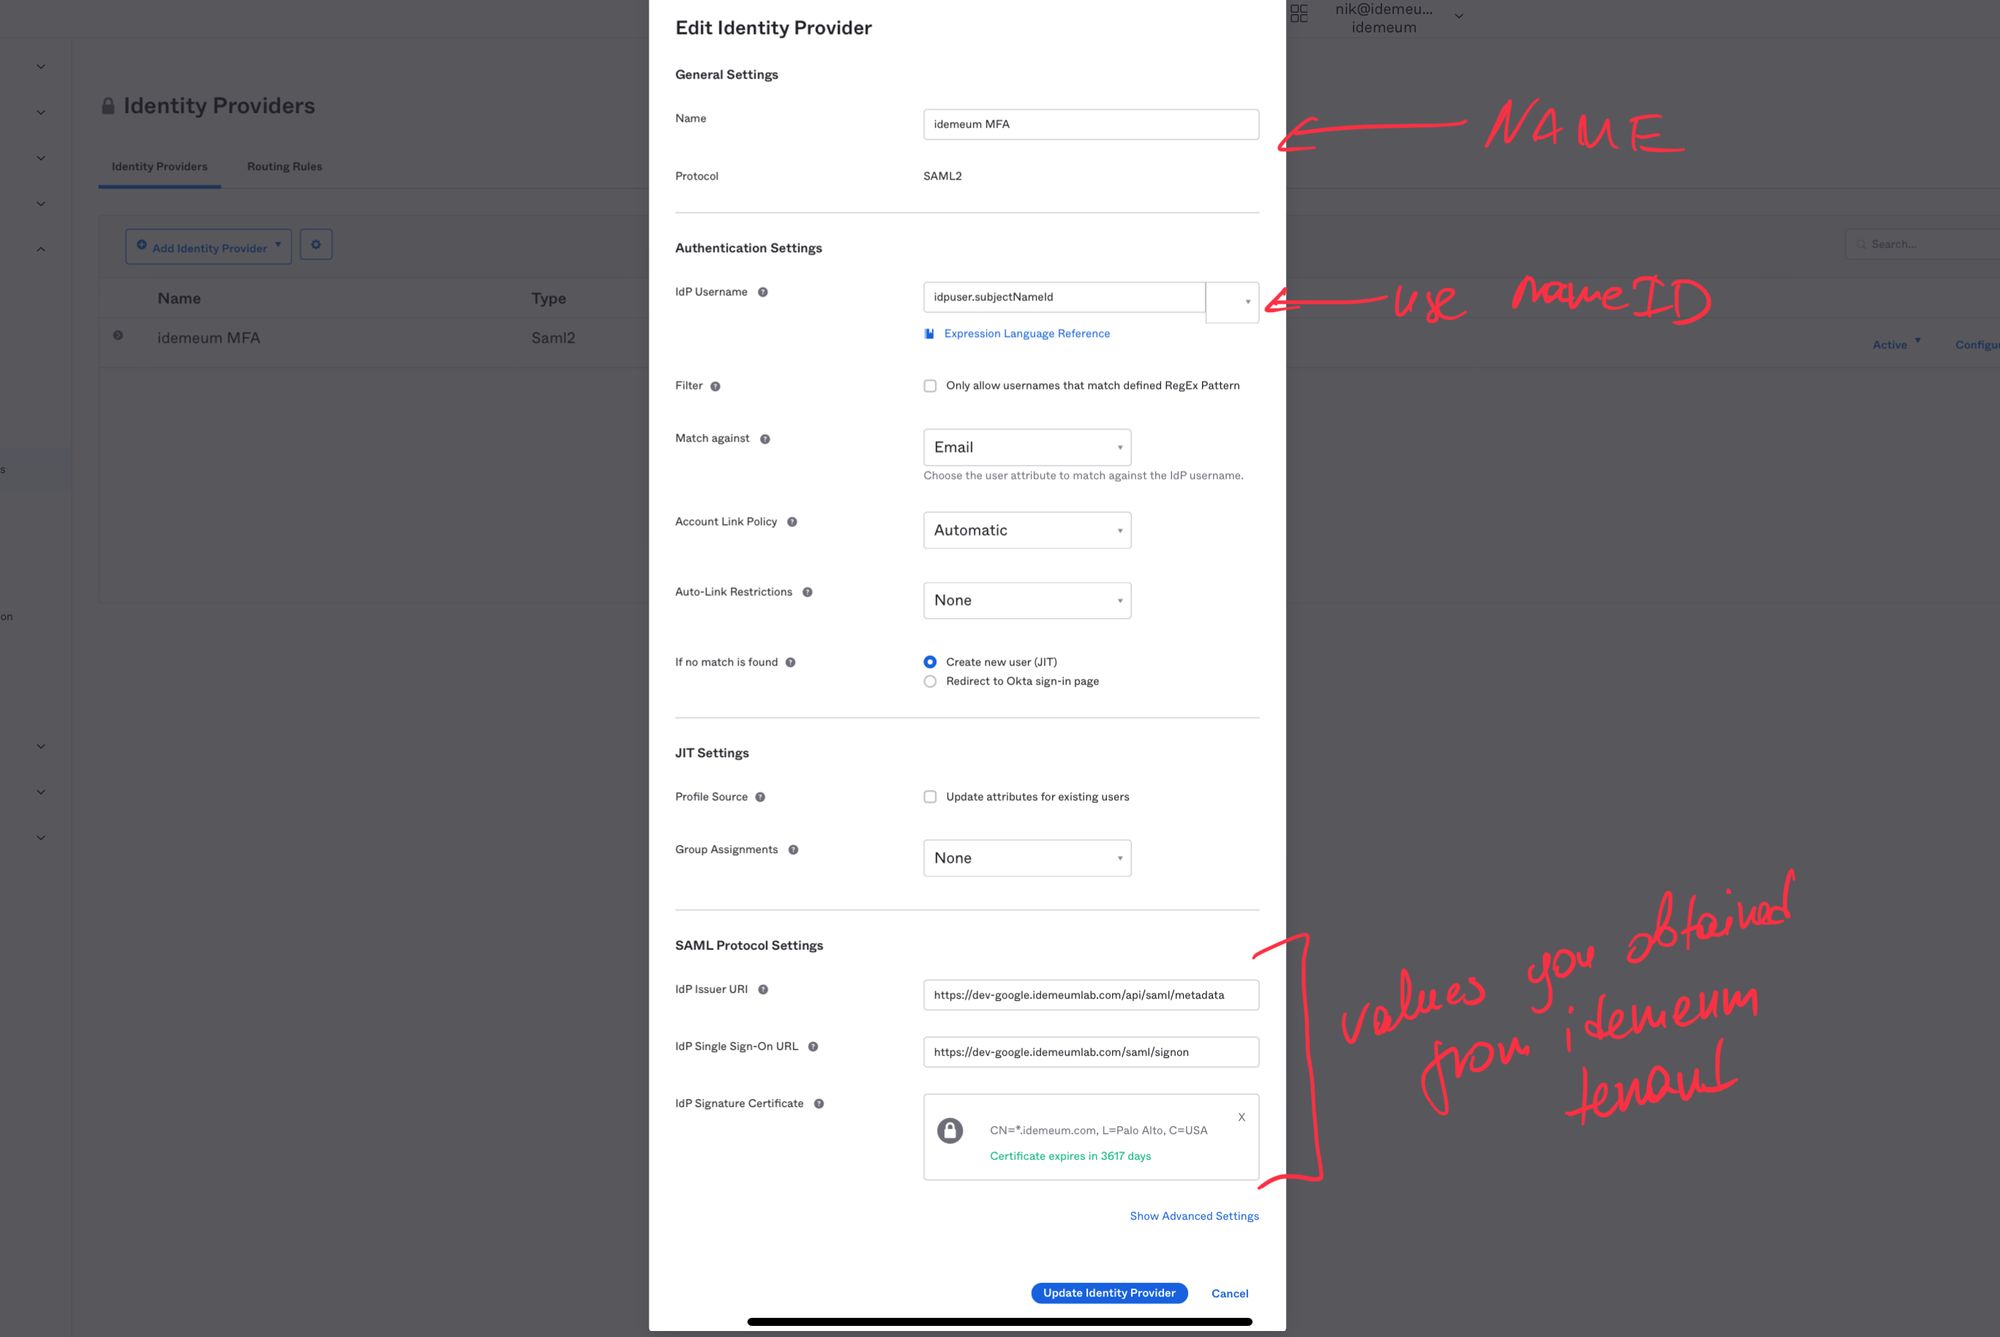Click status icon beside idemeum MFA row
Viewport: 2000px width, 1337px height.
click(x=118, y=336)
